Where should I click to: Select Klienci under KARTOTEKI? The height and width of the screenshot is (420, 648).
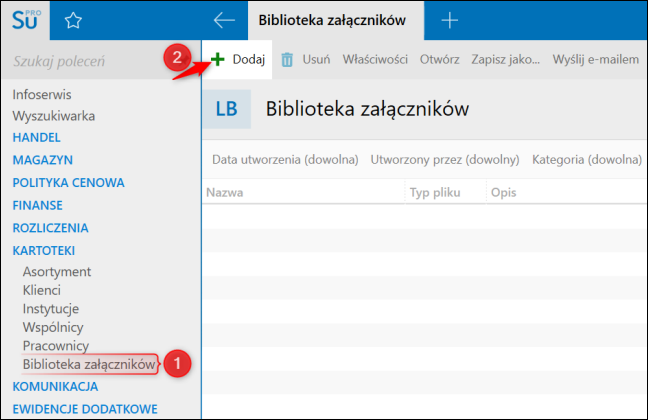pos(42,290)
